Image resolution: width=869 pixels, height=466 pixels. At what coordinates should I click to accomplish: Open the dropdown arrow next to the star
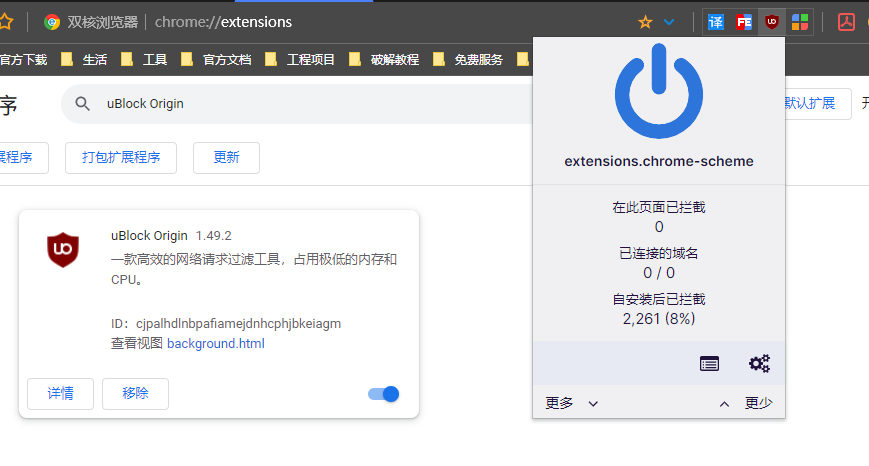pyautogui.click(x=669, y=22)
